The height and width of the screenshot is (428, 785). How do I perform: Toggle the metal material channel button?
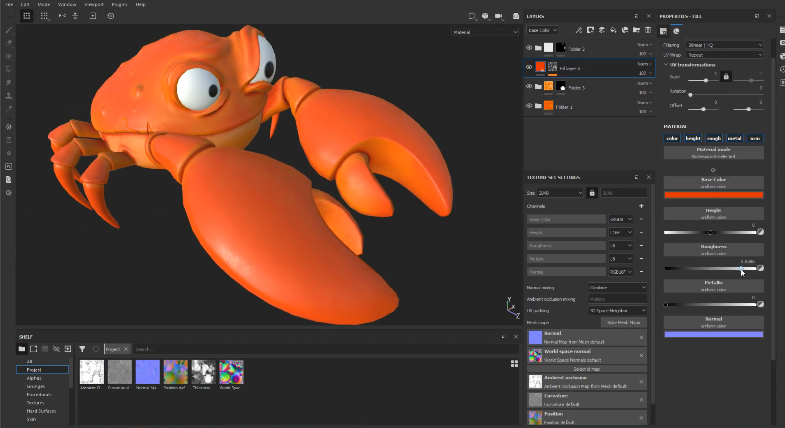click(734, 138)
